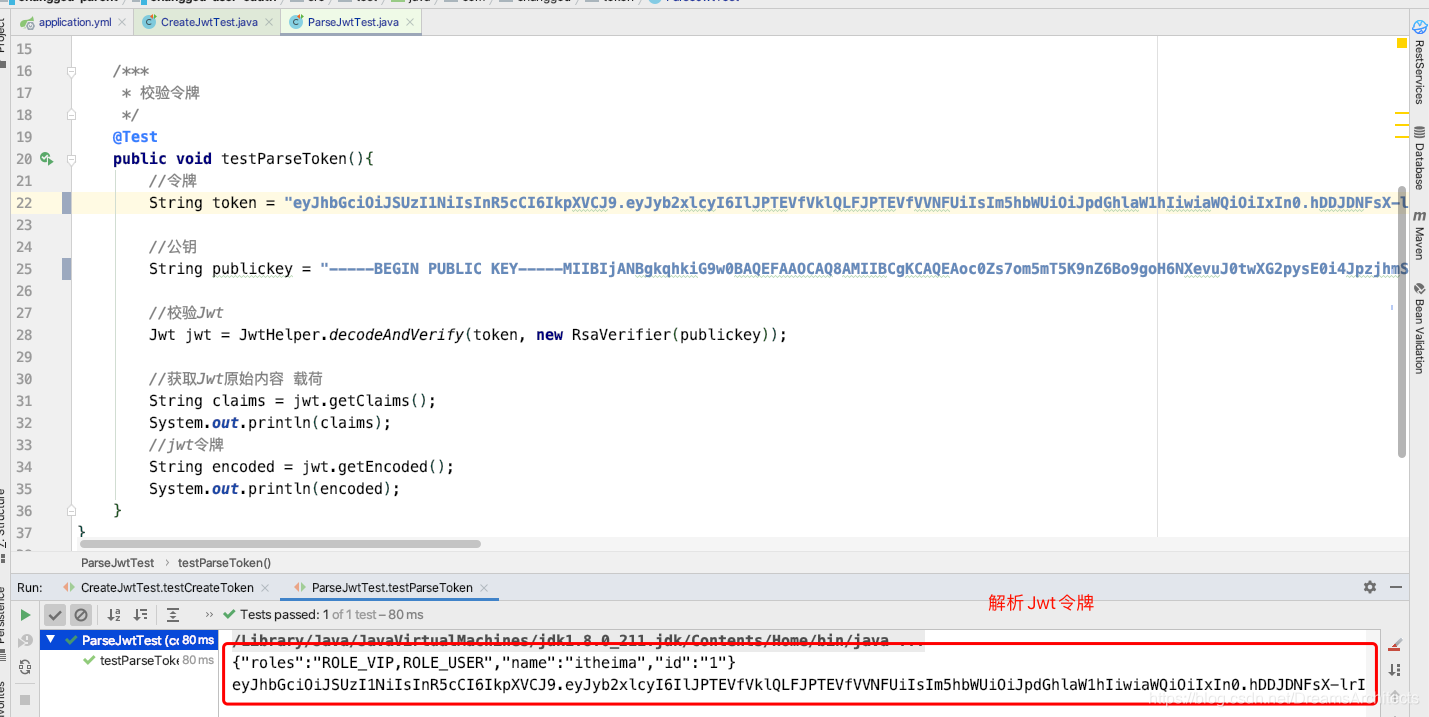This screenshot has height=717, width=1429.
Task: Sort test results alphabetically
Action: tap(113, 615)
